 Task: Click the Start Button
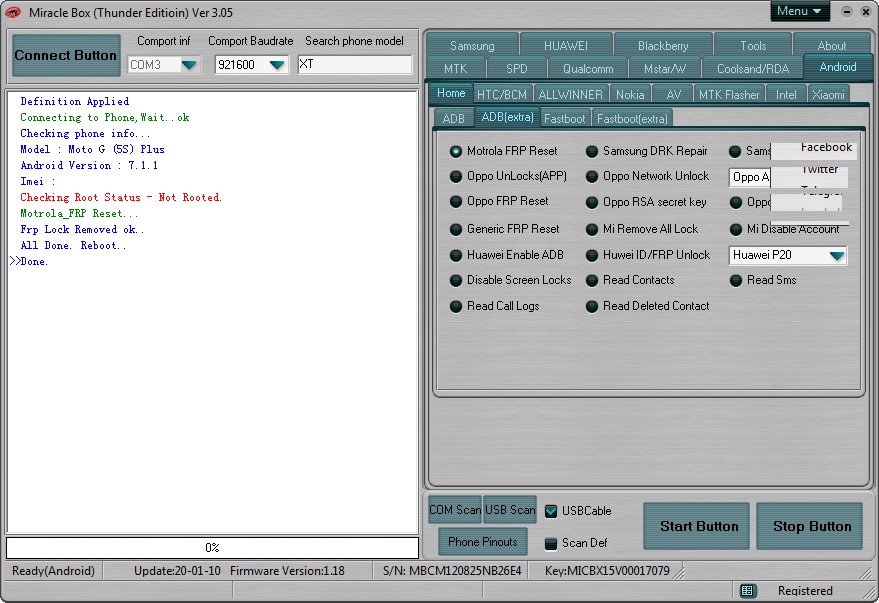(698, 526)
